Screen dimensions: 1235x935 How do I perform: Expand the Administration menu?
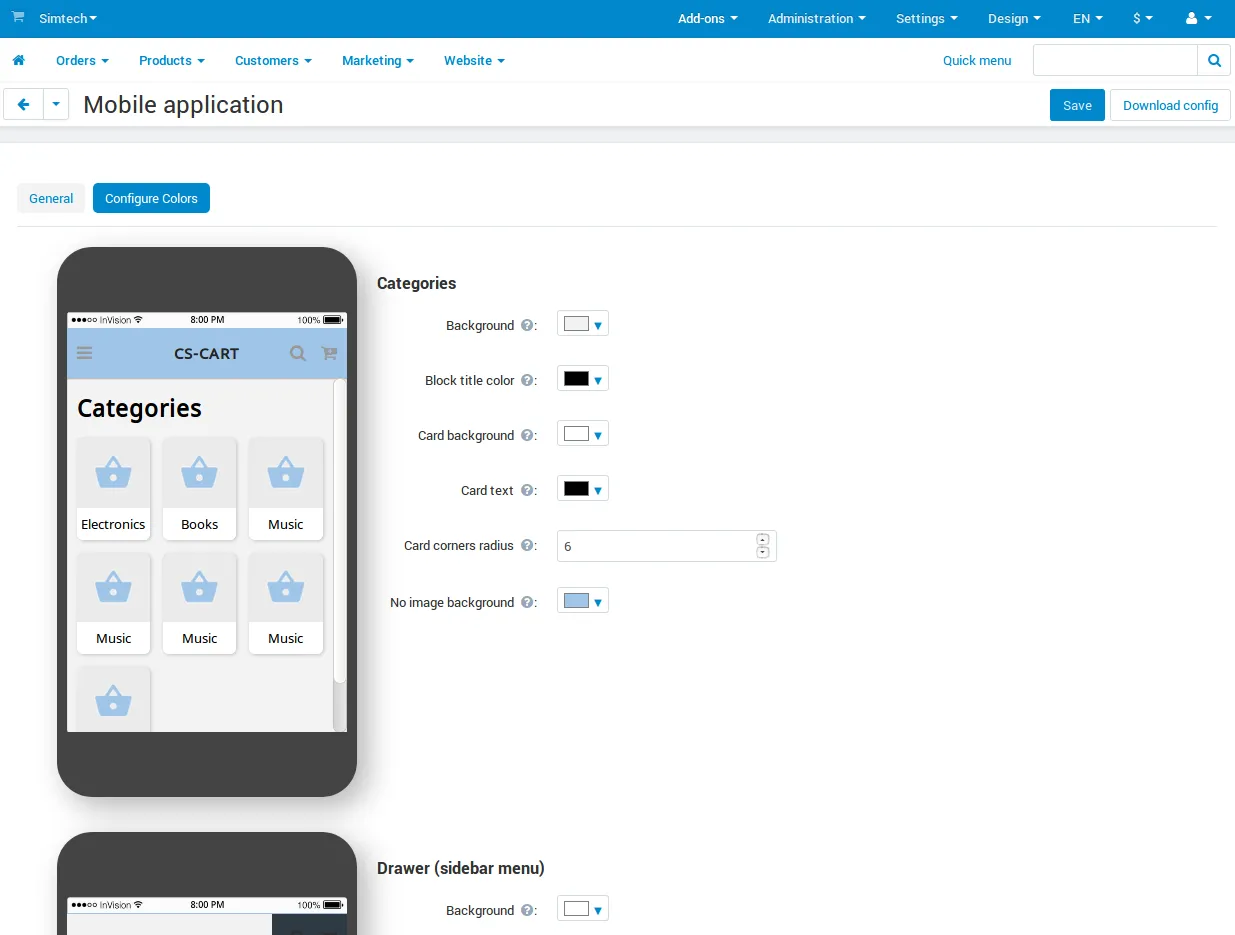817,19
